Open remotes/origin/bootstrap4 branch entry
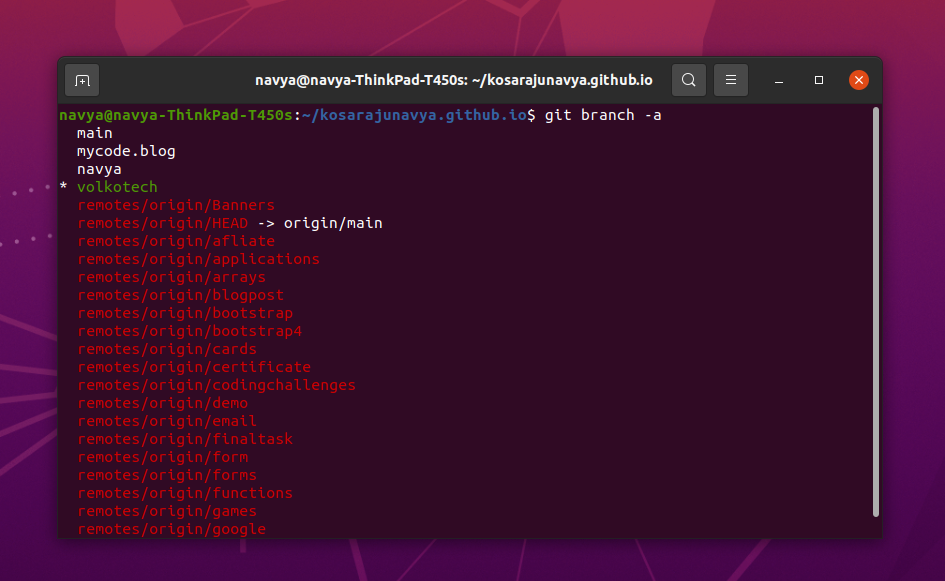The image size is (945, 581). pyautogui.click(x=190, y=331)
